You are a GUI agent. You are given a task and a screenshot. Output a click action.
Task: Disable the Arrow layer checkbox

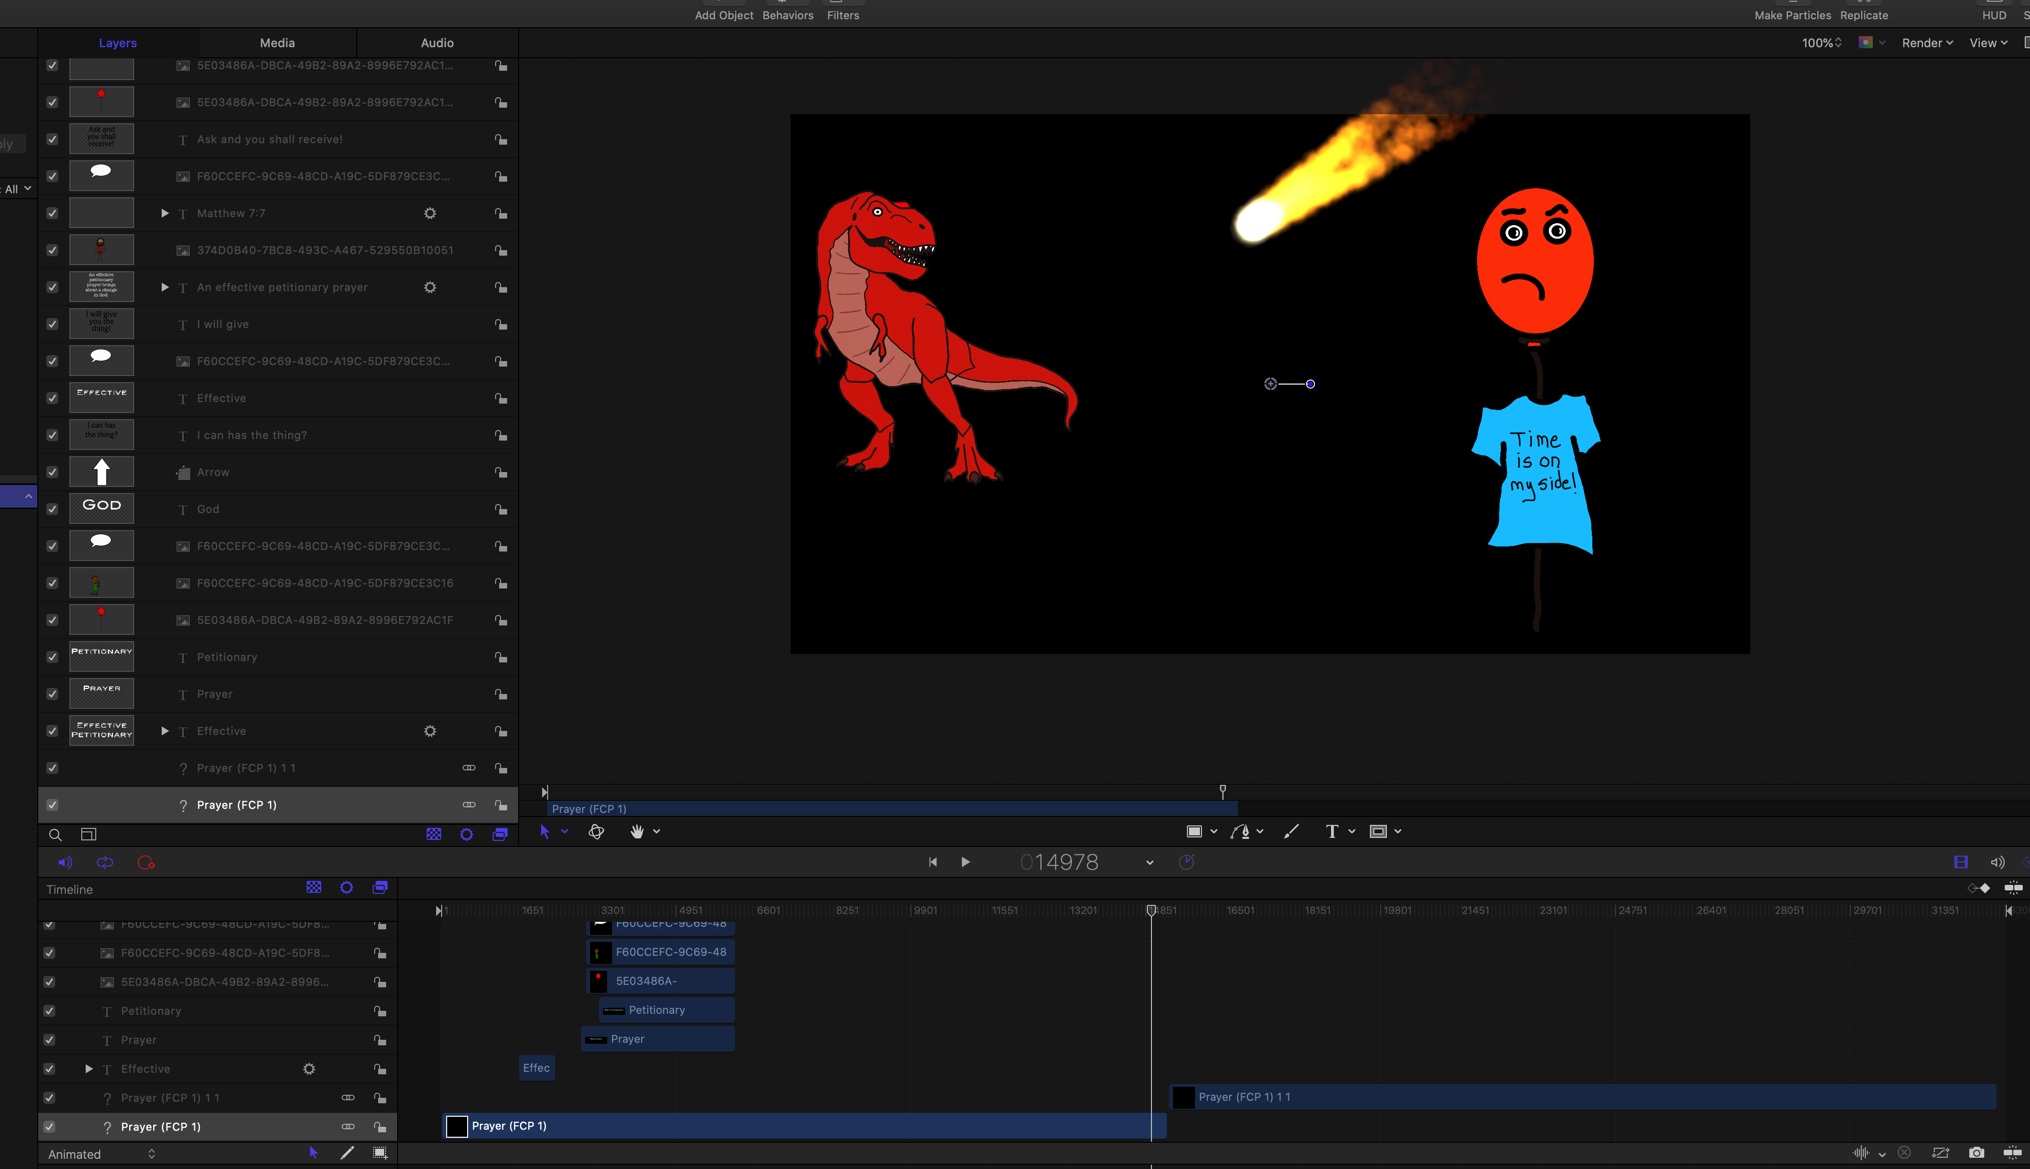point(52,472)
